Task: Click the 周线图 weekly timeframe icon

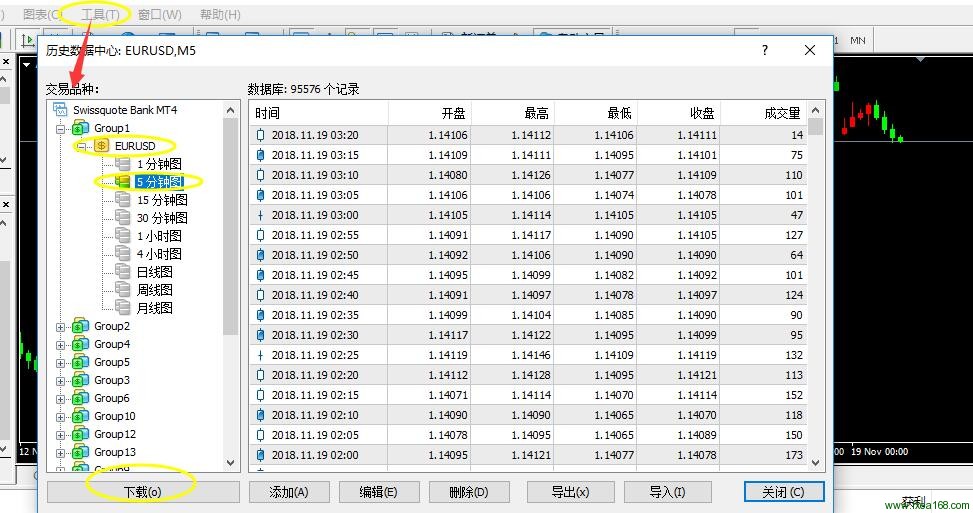Action: (x=123, y=290)
